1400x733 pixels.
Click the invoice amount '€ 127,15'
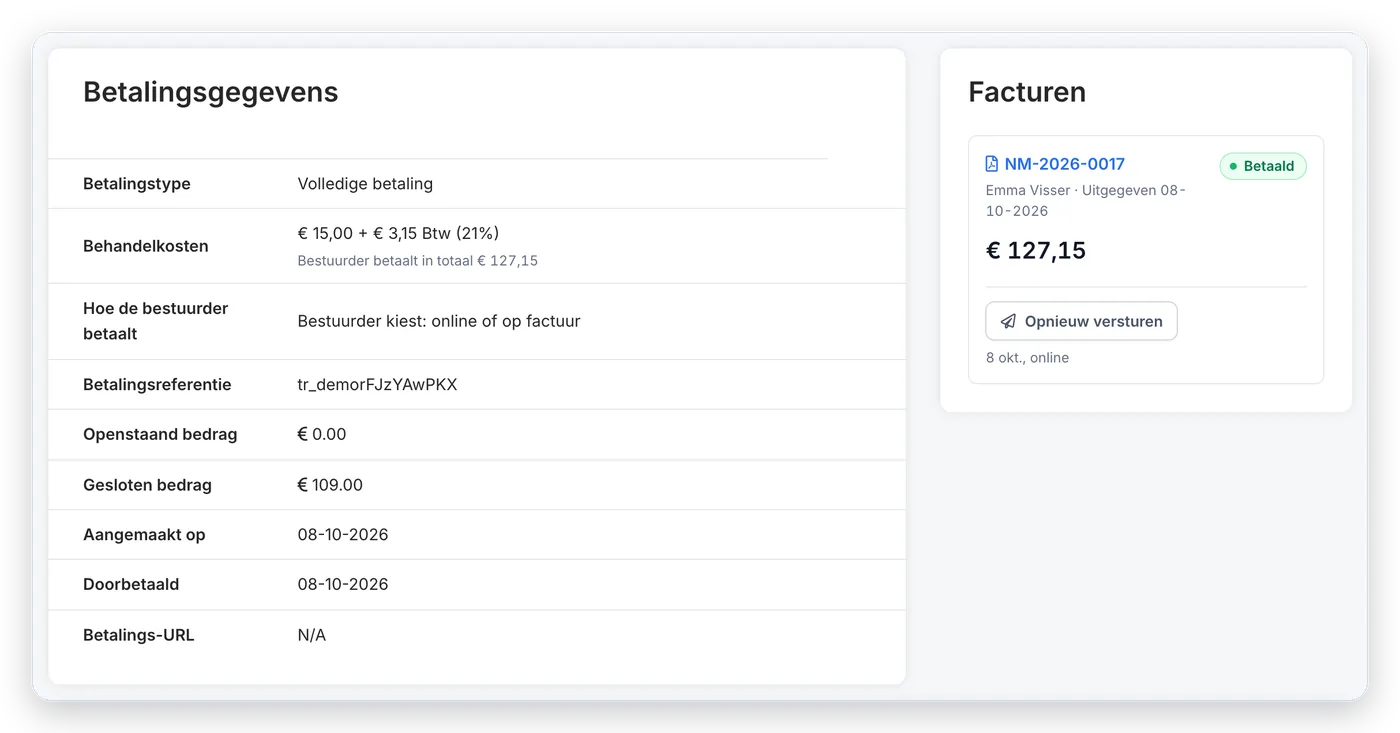click(x=1036, y=250)
